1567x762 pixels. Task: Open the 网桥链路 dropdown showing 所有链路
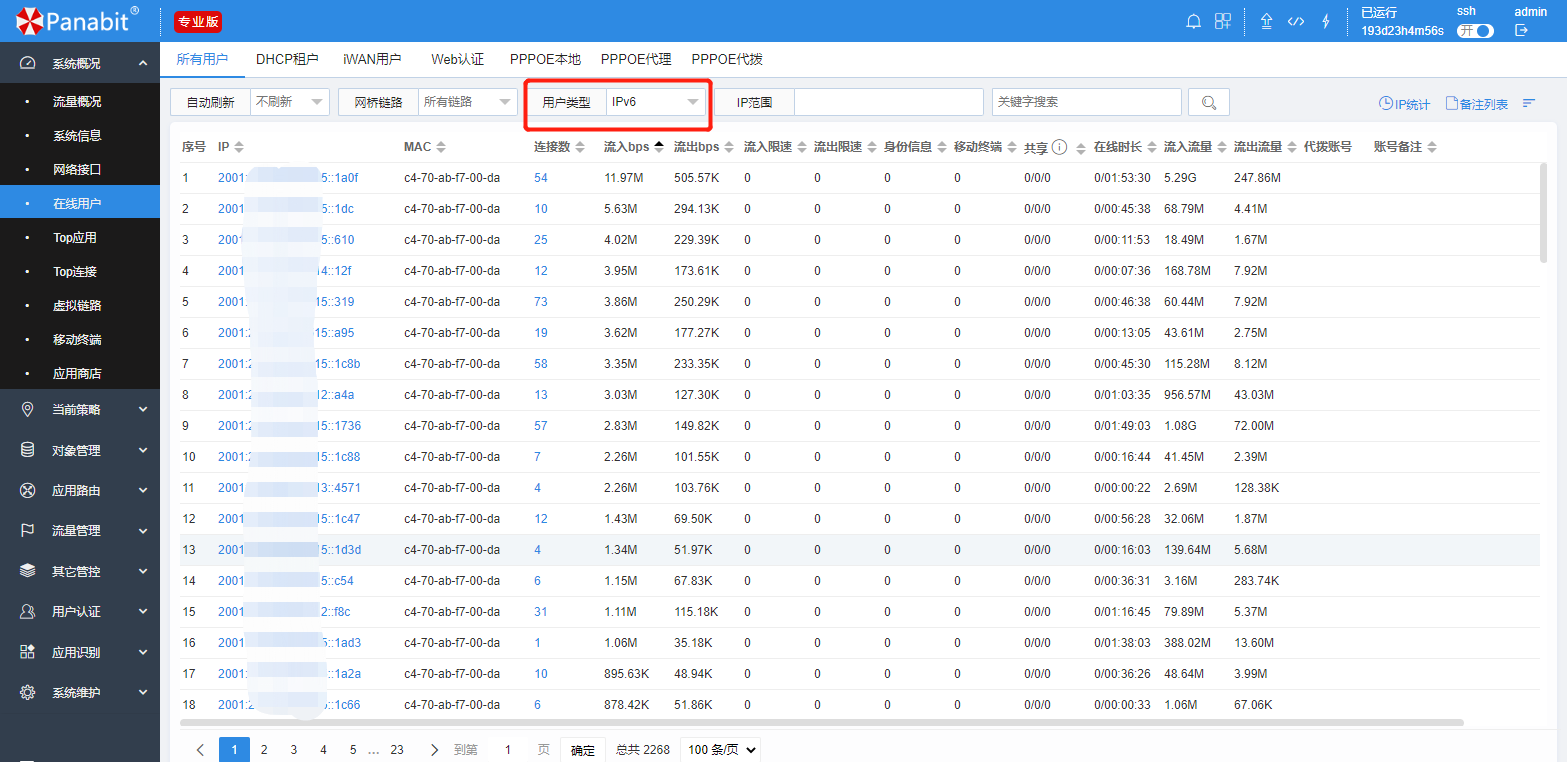(x=468, y=102)
